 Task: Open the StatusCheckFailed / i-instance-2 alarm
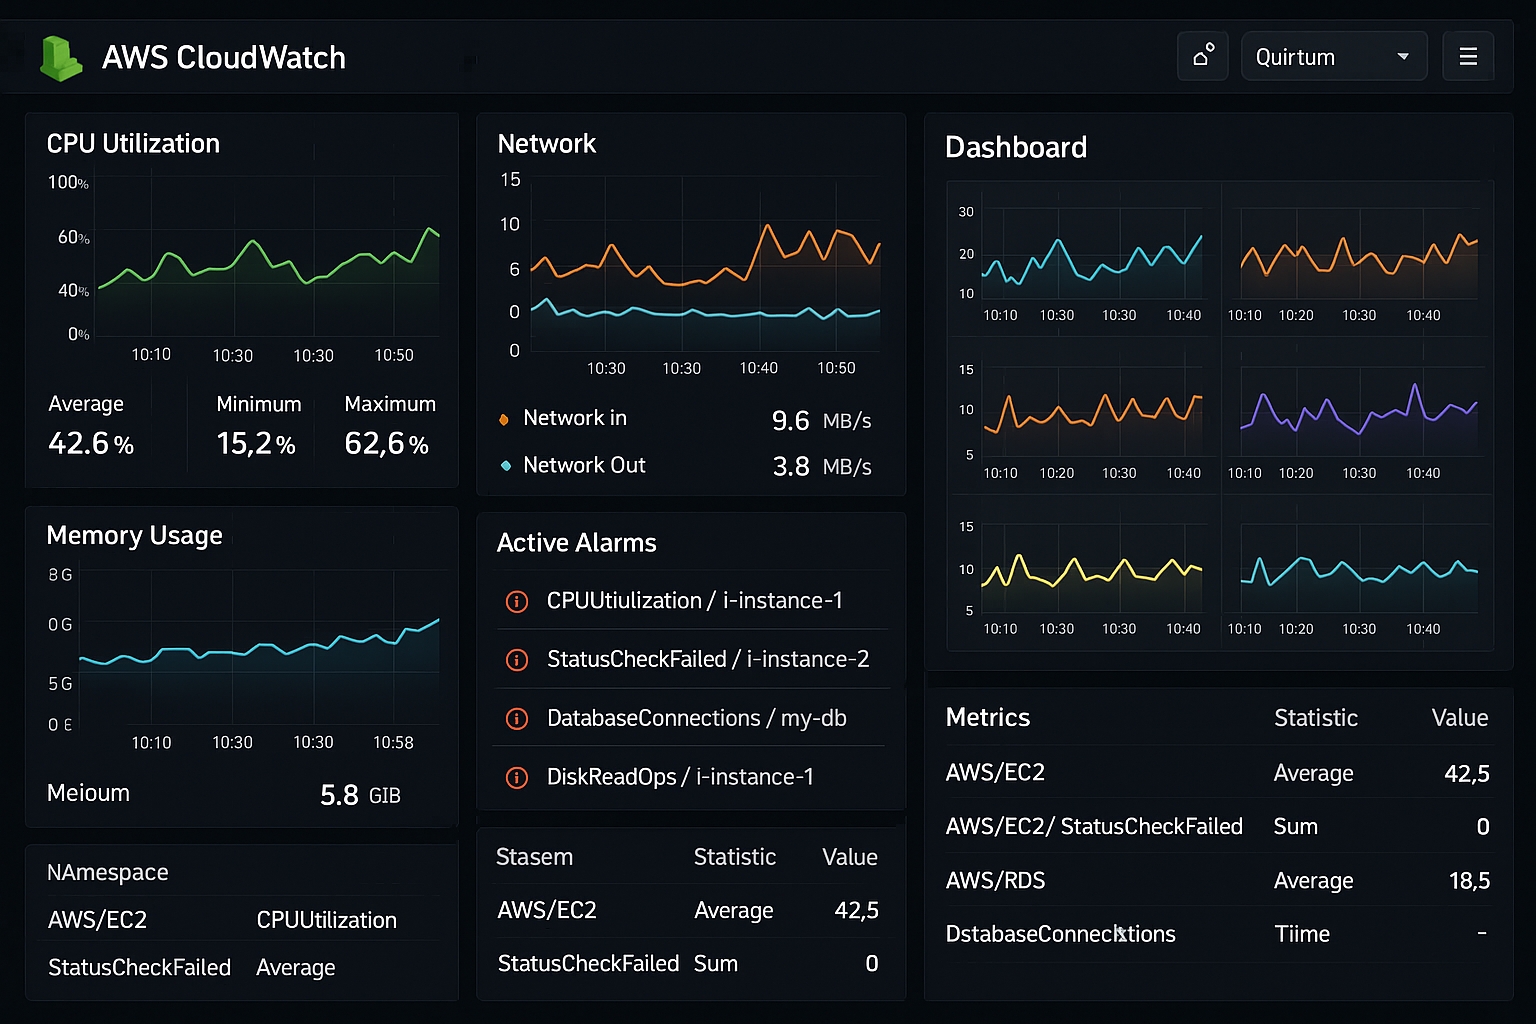click(691, 659)
